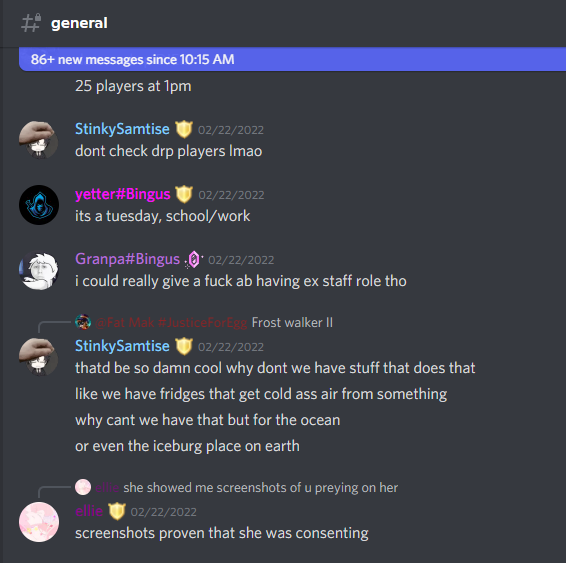Open Granpa#Bingus avatar picture
566x563 pixels.
point(39,270)
